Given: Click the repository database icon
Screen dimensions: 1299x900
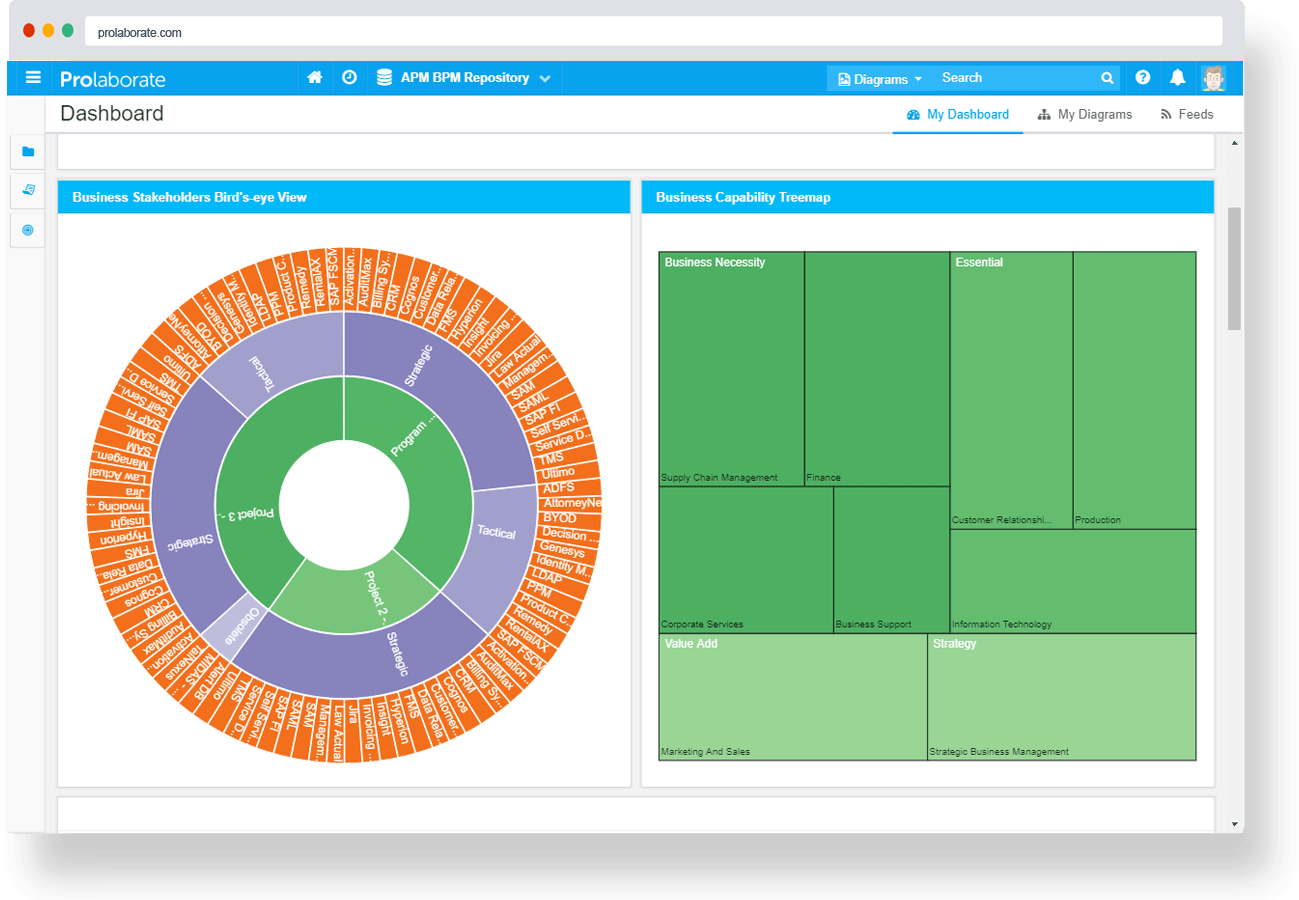Looking at the screenshot, I should (384, 77).
